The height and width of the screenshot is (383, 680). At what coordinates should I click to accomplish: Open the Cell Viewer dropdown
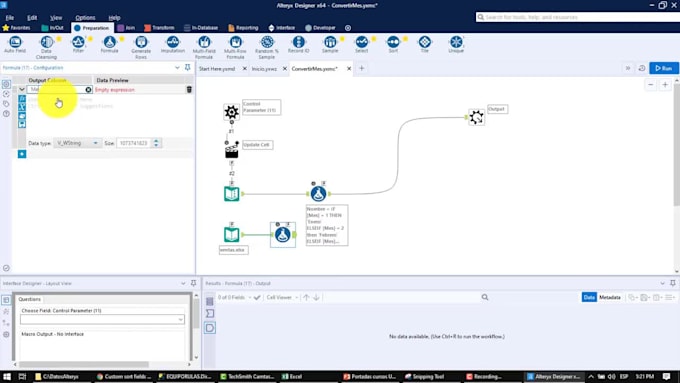pyautogui.click(x=282, y=298)
